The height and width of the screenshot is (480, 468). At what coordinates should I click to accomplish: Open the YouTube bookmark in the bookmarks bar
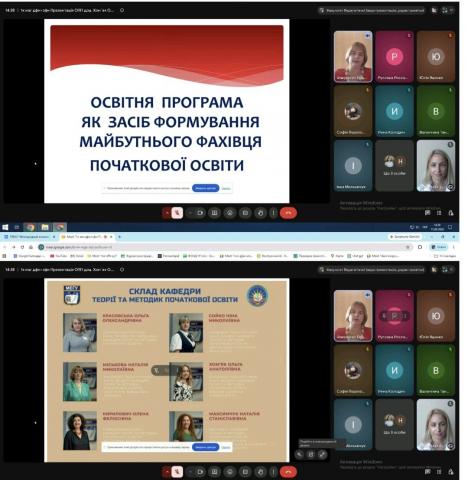pyautogui.click(x=58, y=256)
